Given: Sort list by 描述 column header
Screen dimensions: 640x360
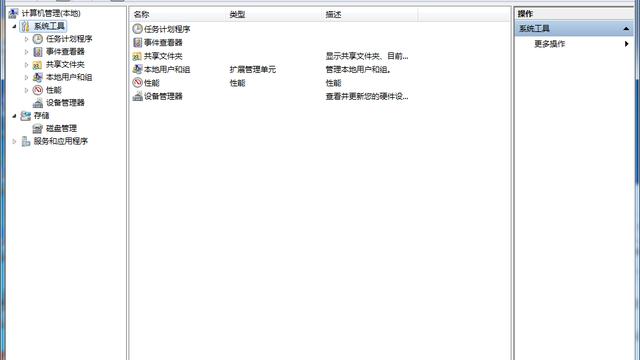Looking at the screenshot, I should point(370,15).
